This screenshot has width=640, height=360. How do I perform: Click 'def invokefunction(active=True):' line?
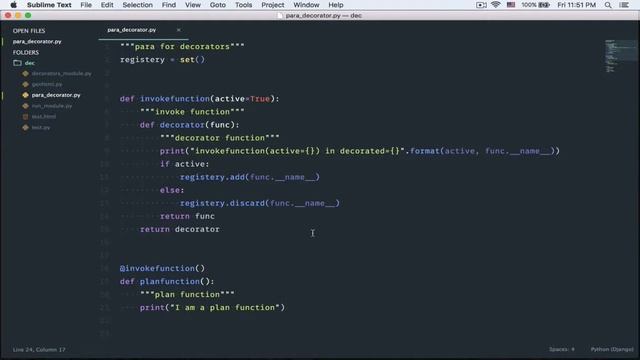click(200, 99)
